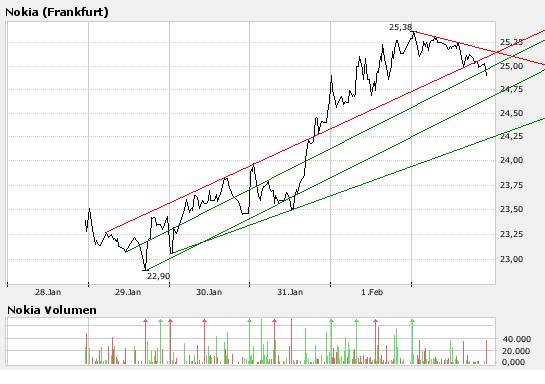Select the 23,00 price axis label
Screen dimensions: 545x384
pos(511,259)
